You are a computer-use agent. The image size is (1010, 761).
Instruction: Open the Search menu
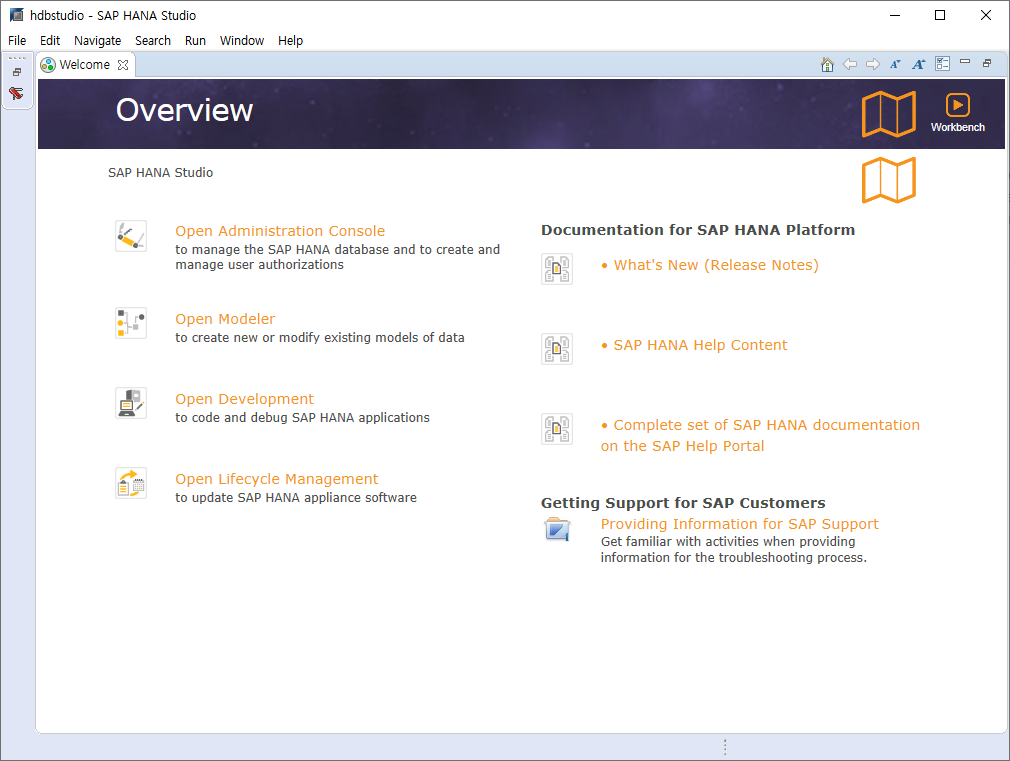(x=153, y=41)
